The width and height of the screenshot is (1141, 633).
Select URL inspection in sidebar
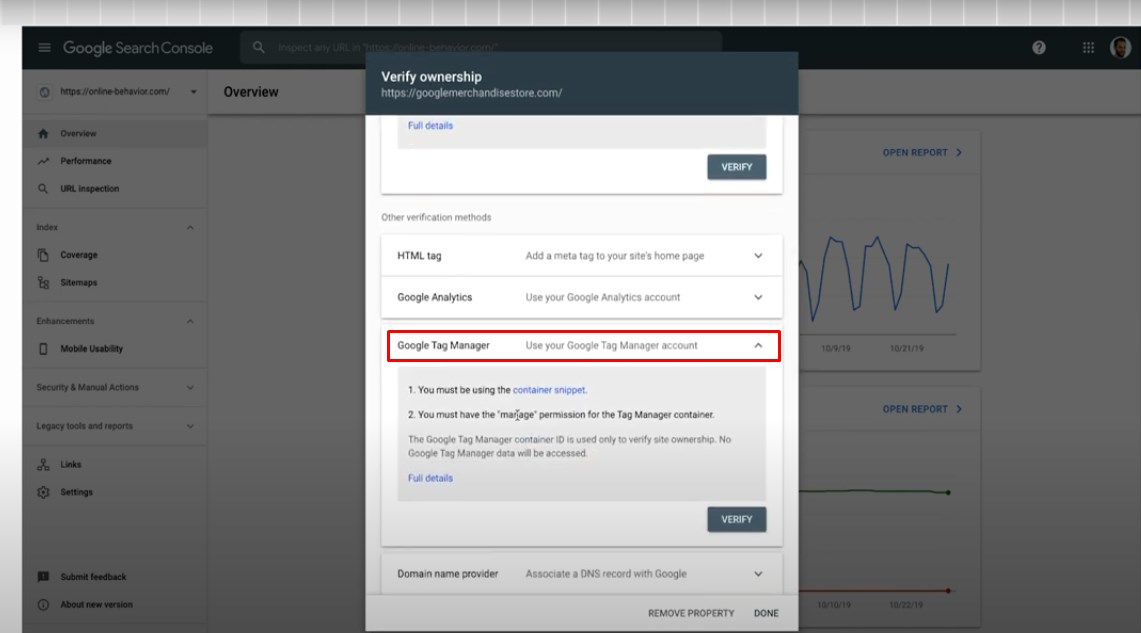coord(90,189)
